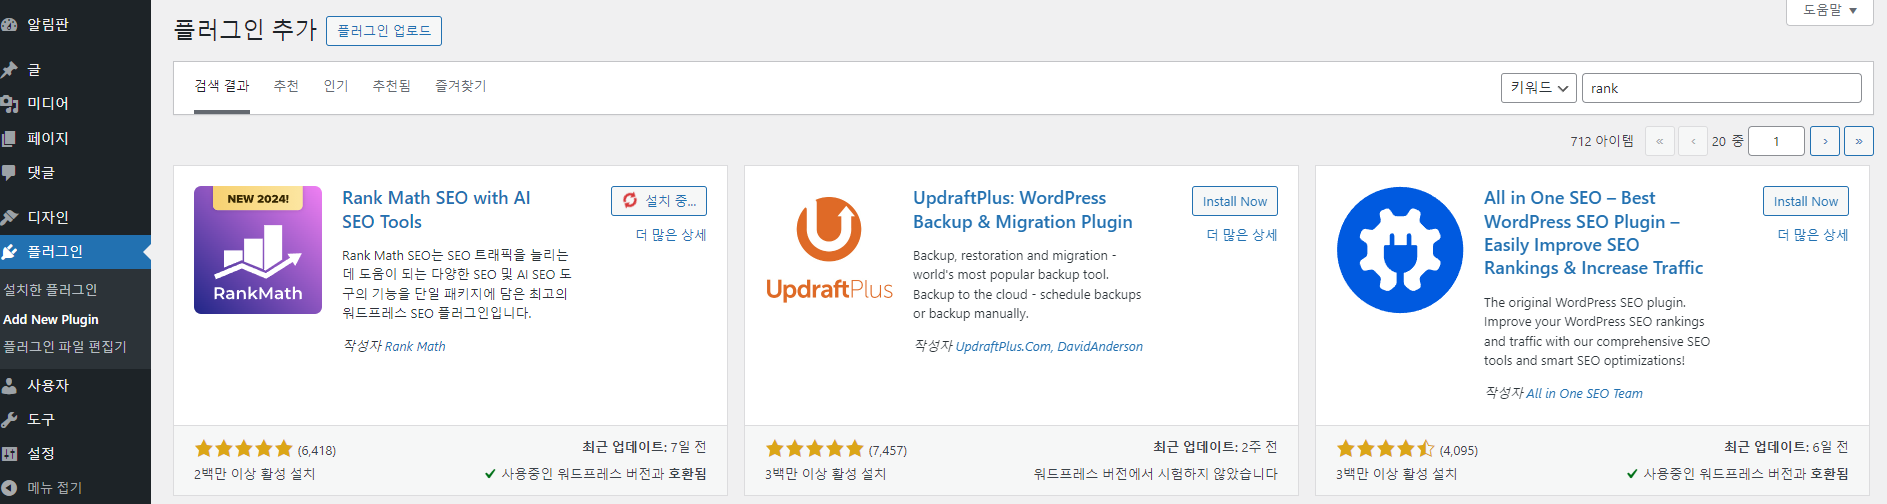Click the Rank Math plugin logo

[258, 250]
